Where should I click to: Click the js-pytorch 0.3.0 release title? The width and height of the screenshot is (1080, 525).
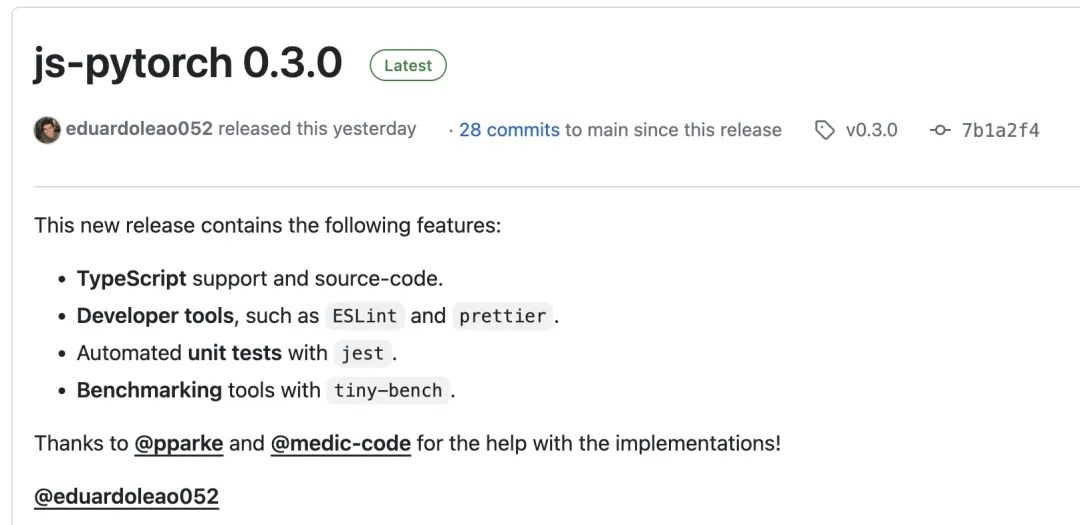click(188, 64)
